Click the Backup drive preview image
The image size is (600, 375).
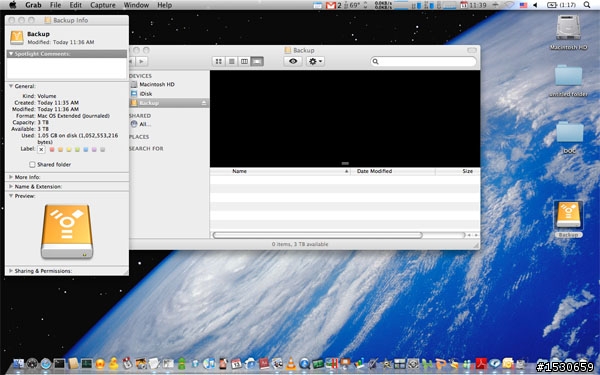[x=67, y=232]
